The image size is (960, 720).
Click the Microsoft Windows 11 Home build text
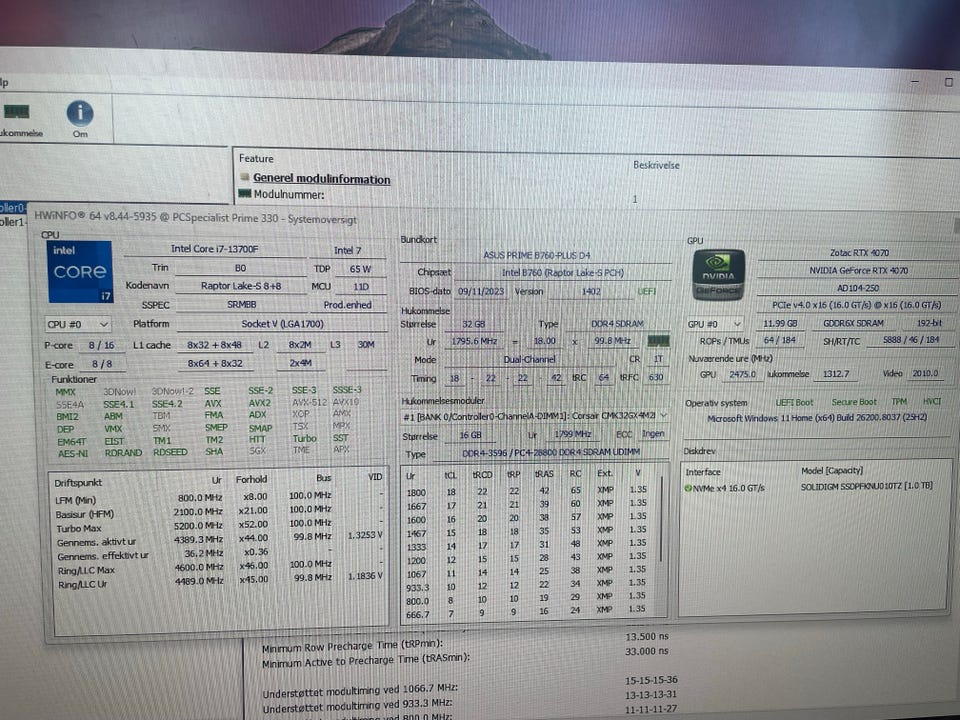(817, 418)
